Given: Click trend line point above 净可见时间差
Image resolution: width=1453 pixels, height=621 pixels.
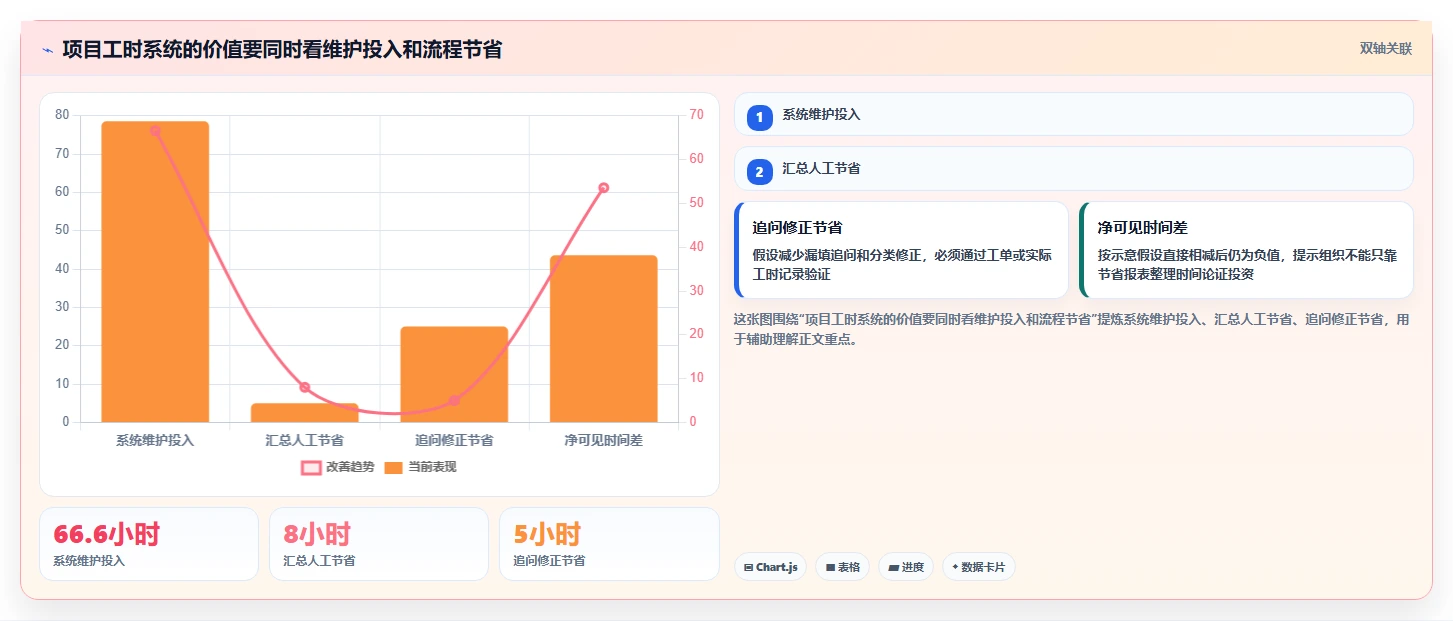Looking at the screenshot, I should pyautogui.click(x=604, y=188).
